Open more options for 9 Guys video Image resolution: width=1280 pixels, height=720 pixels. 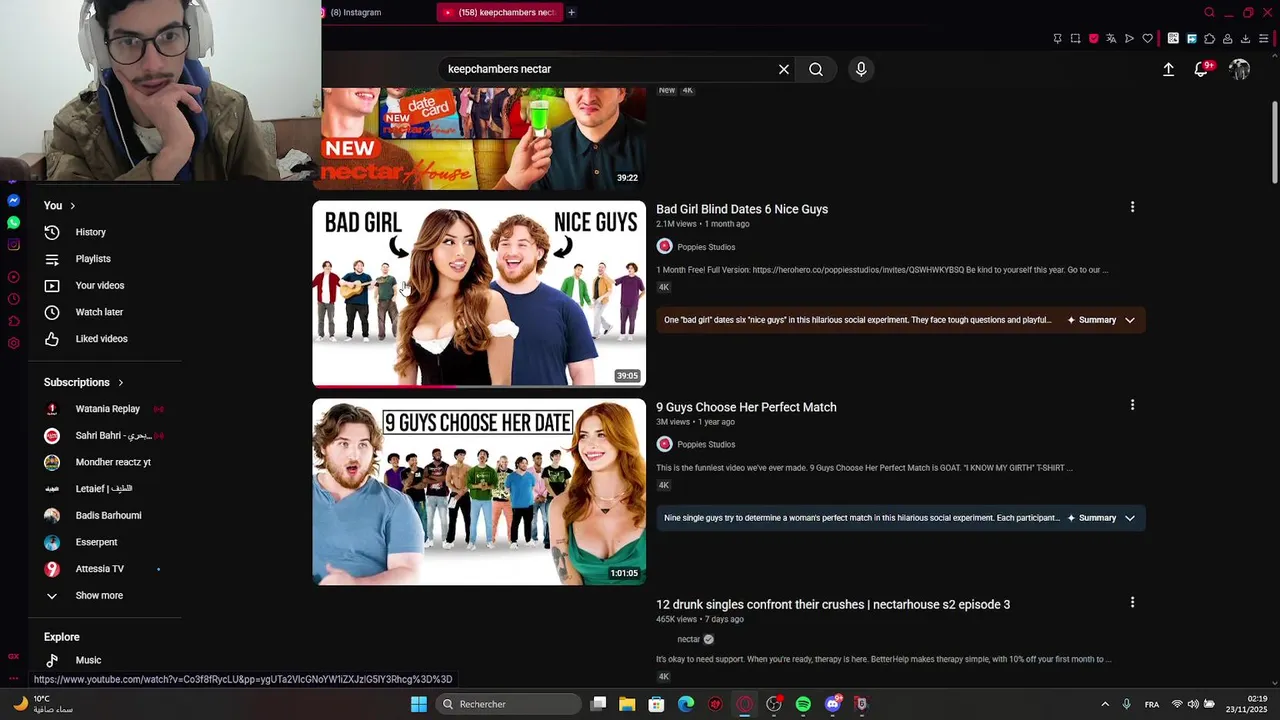pyautogui.click(x=1132, y=405)
